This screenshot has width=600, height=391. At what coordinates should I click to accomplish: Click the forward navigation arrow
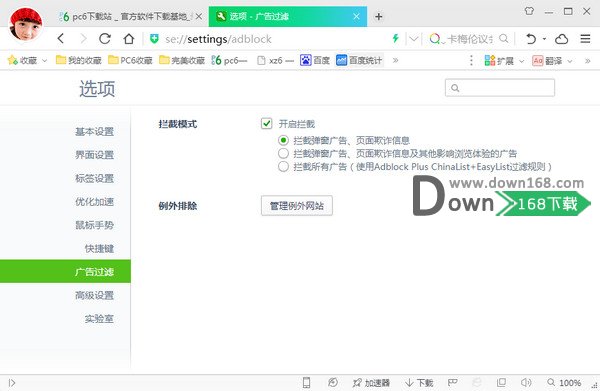coord(83,39)
